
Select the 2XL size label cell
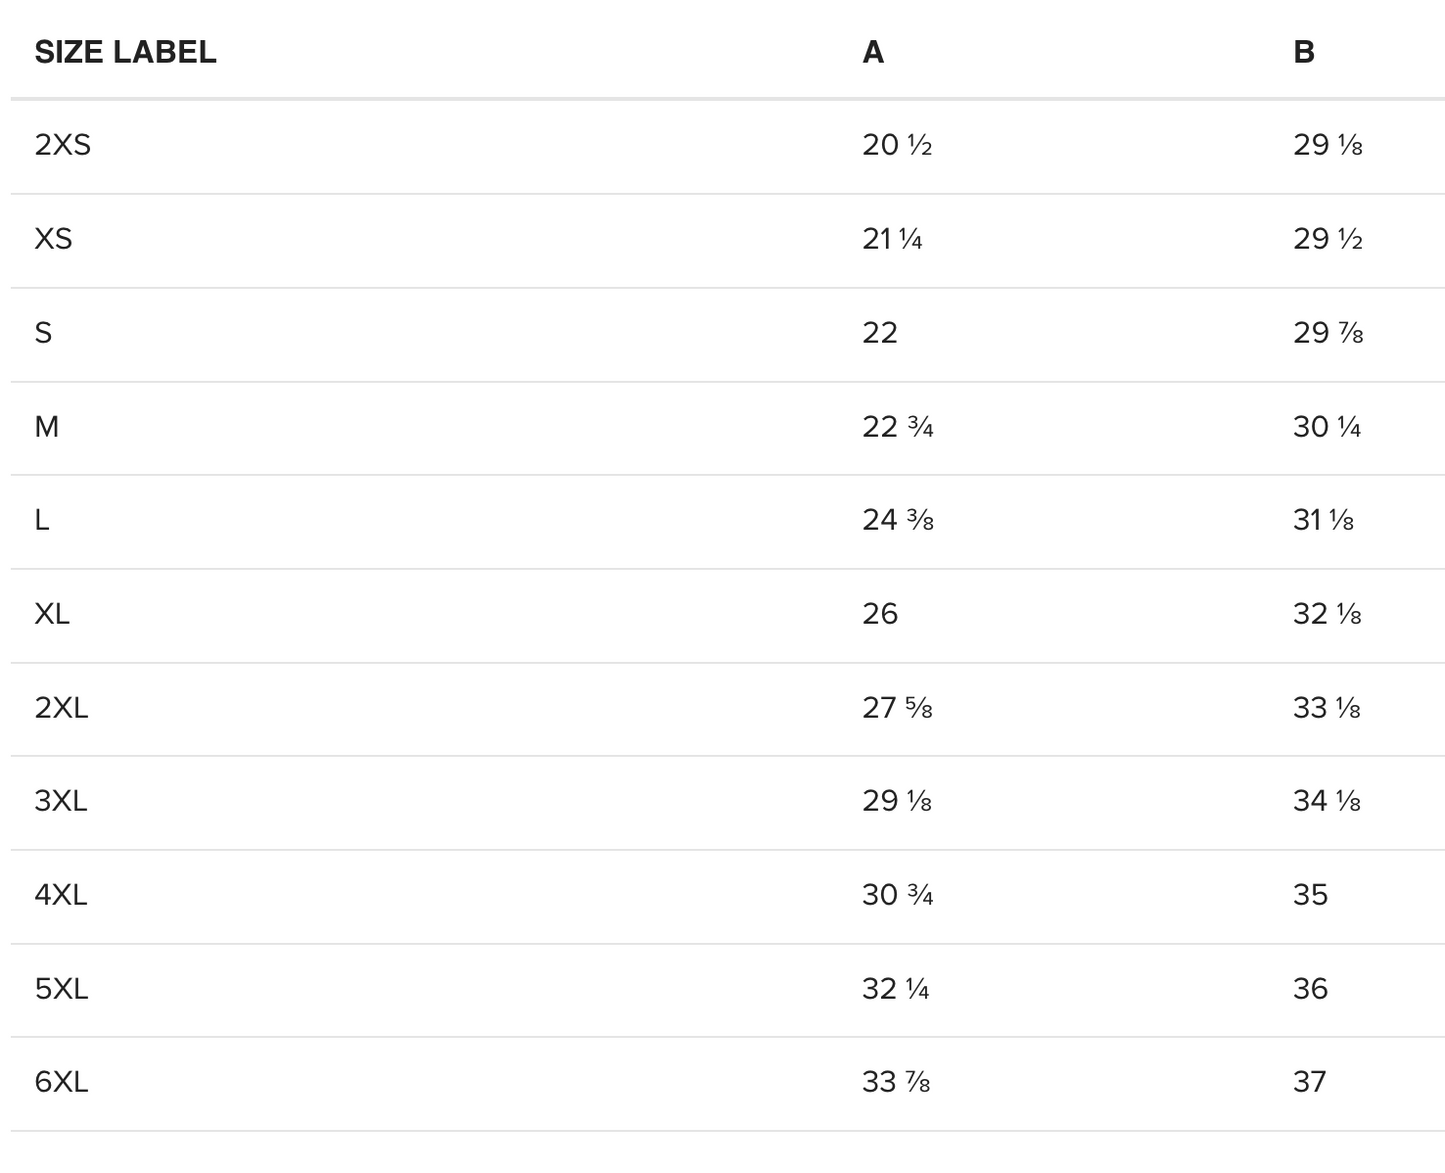point(61,708)
